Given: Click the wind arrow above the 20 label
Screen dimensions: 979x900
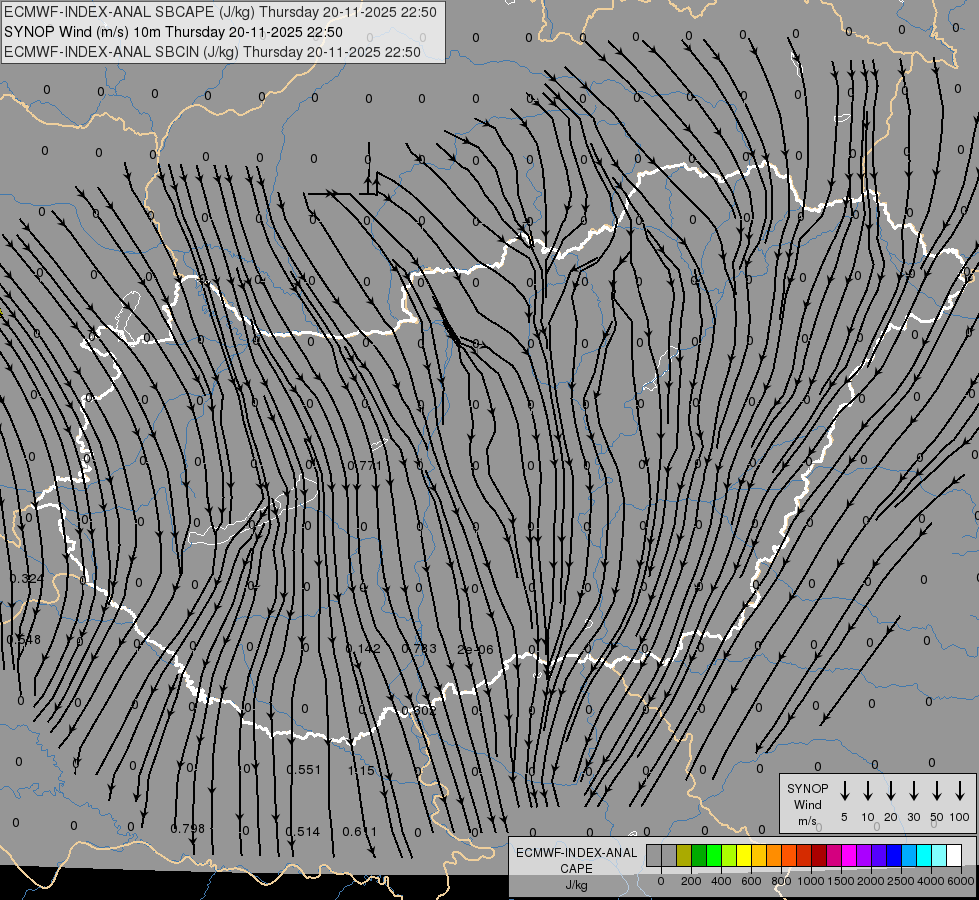Looking at the screenshot, I should click(891, 791).
